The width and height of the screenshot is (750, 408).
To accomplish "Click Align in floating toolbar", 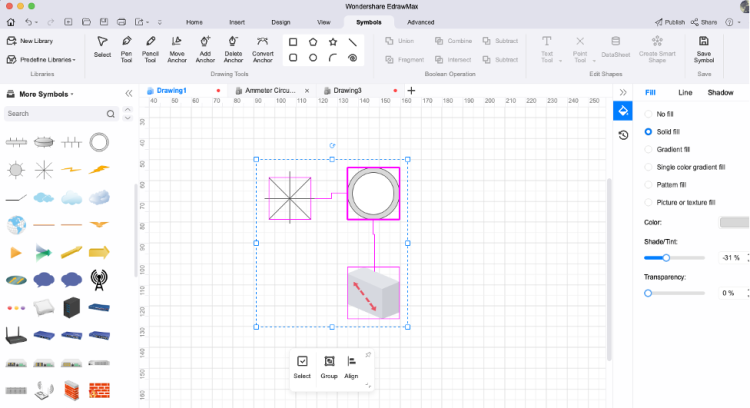I will coord(351,367).
